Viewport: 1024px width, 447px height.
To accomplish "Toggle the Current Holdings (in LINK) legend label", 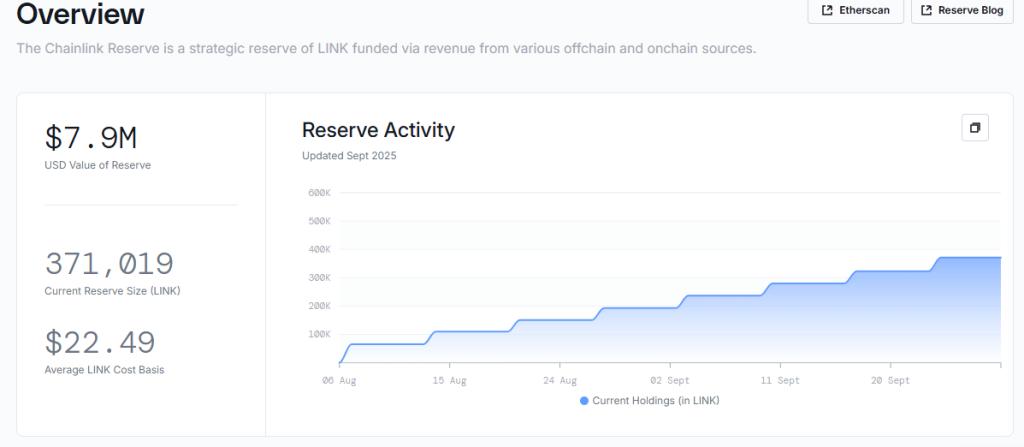I will pos(655,400).
